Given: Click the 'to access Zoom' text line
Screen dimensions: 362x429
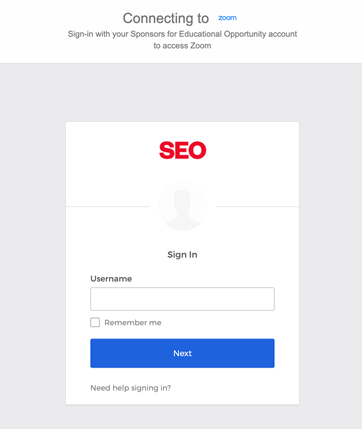Looking at the screenshot, I should pos(182,46).
